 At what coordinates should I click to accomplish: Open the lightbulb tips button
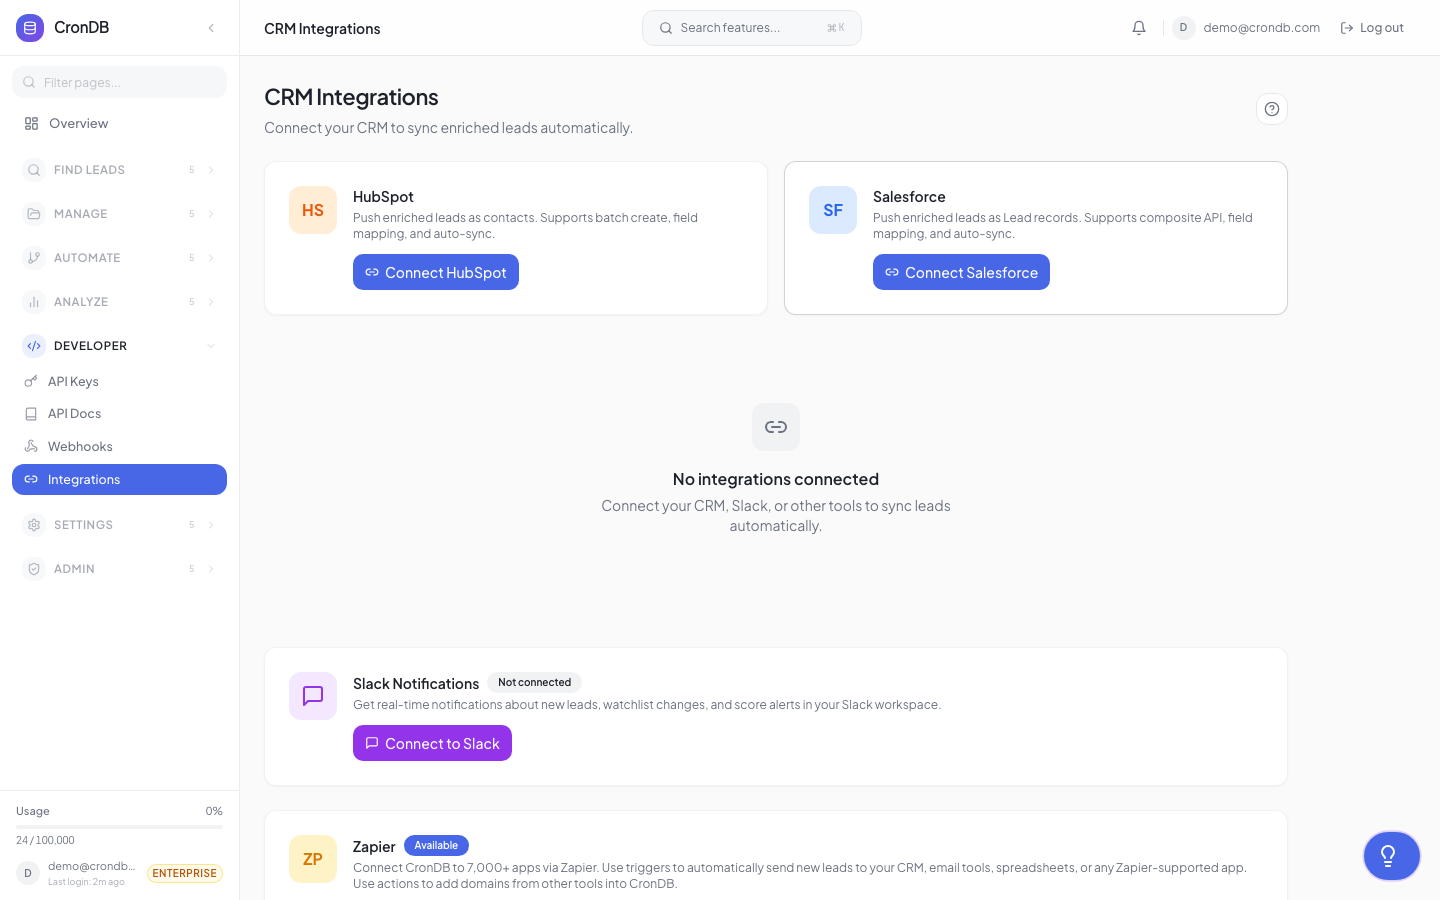pyautogui.click(x=1391, y=856)
